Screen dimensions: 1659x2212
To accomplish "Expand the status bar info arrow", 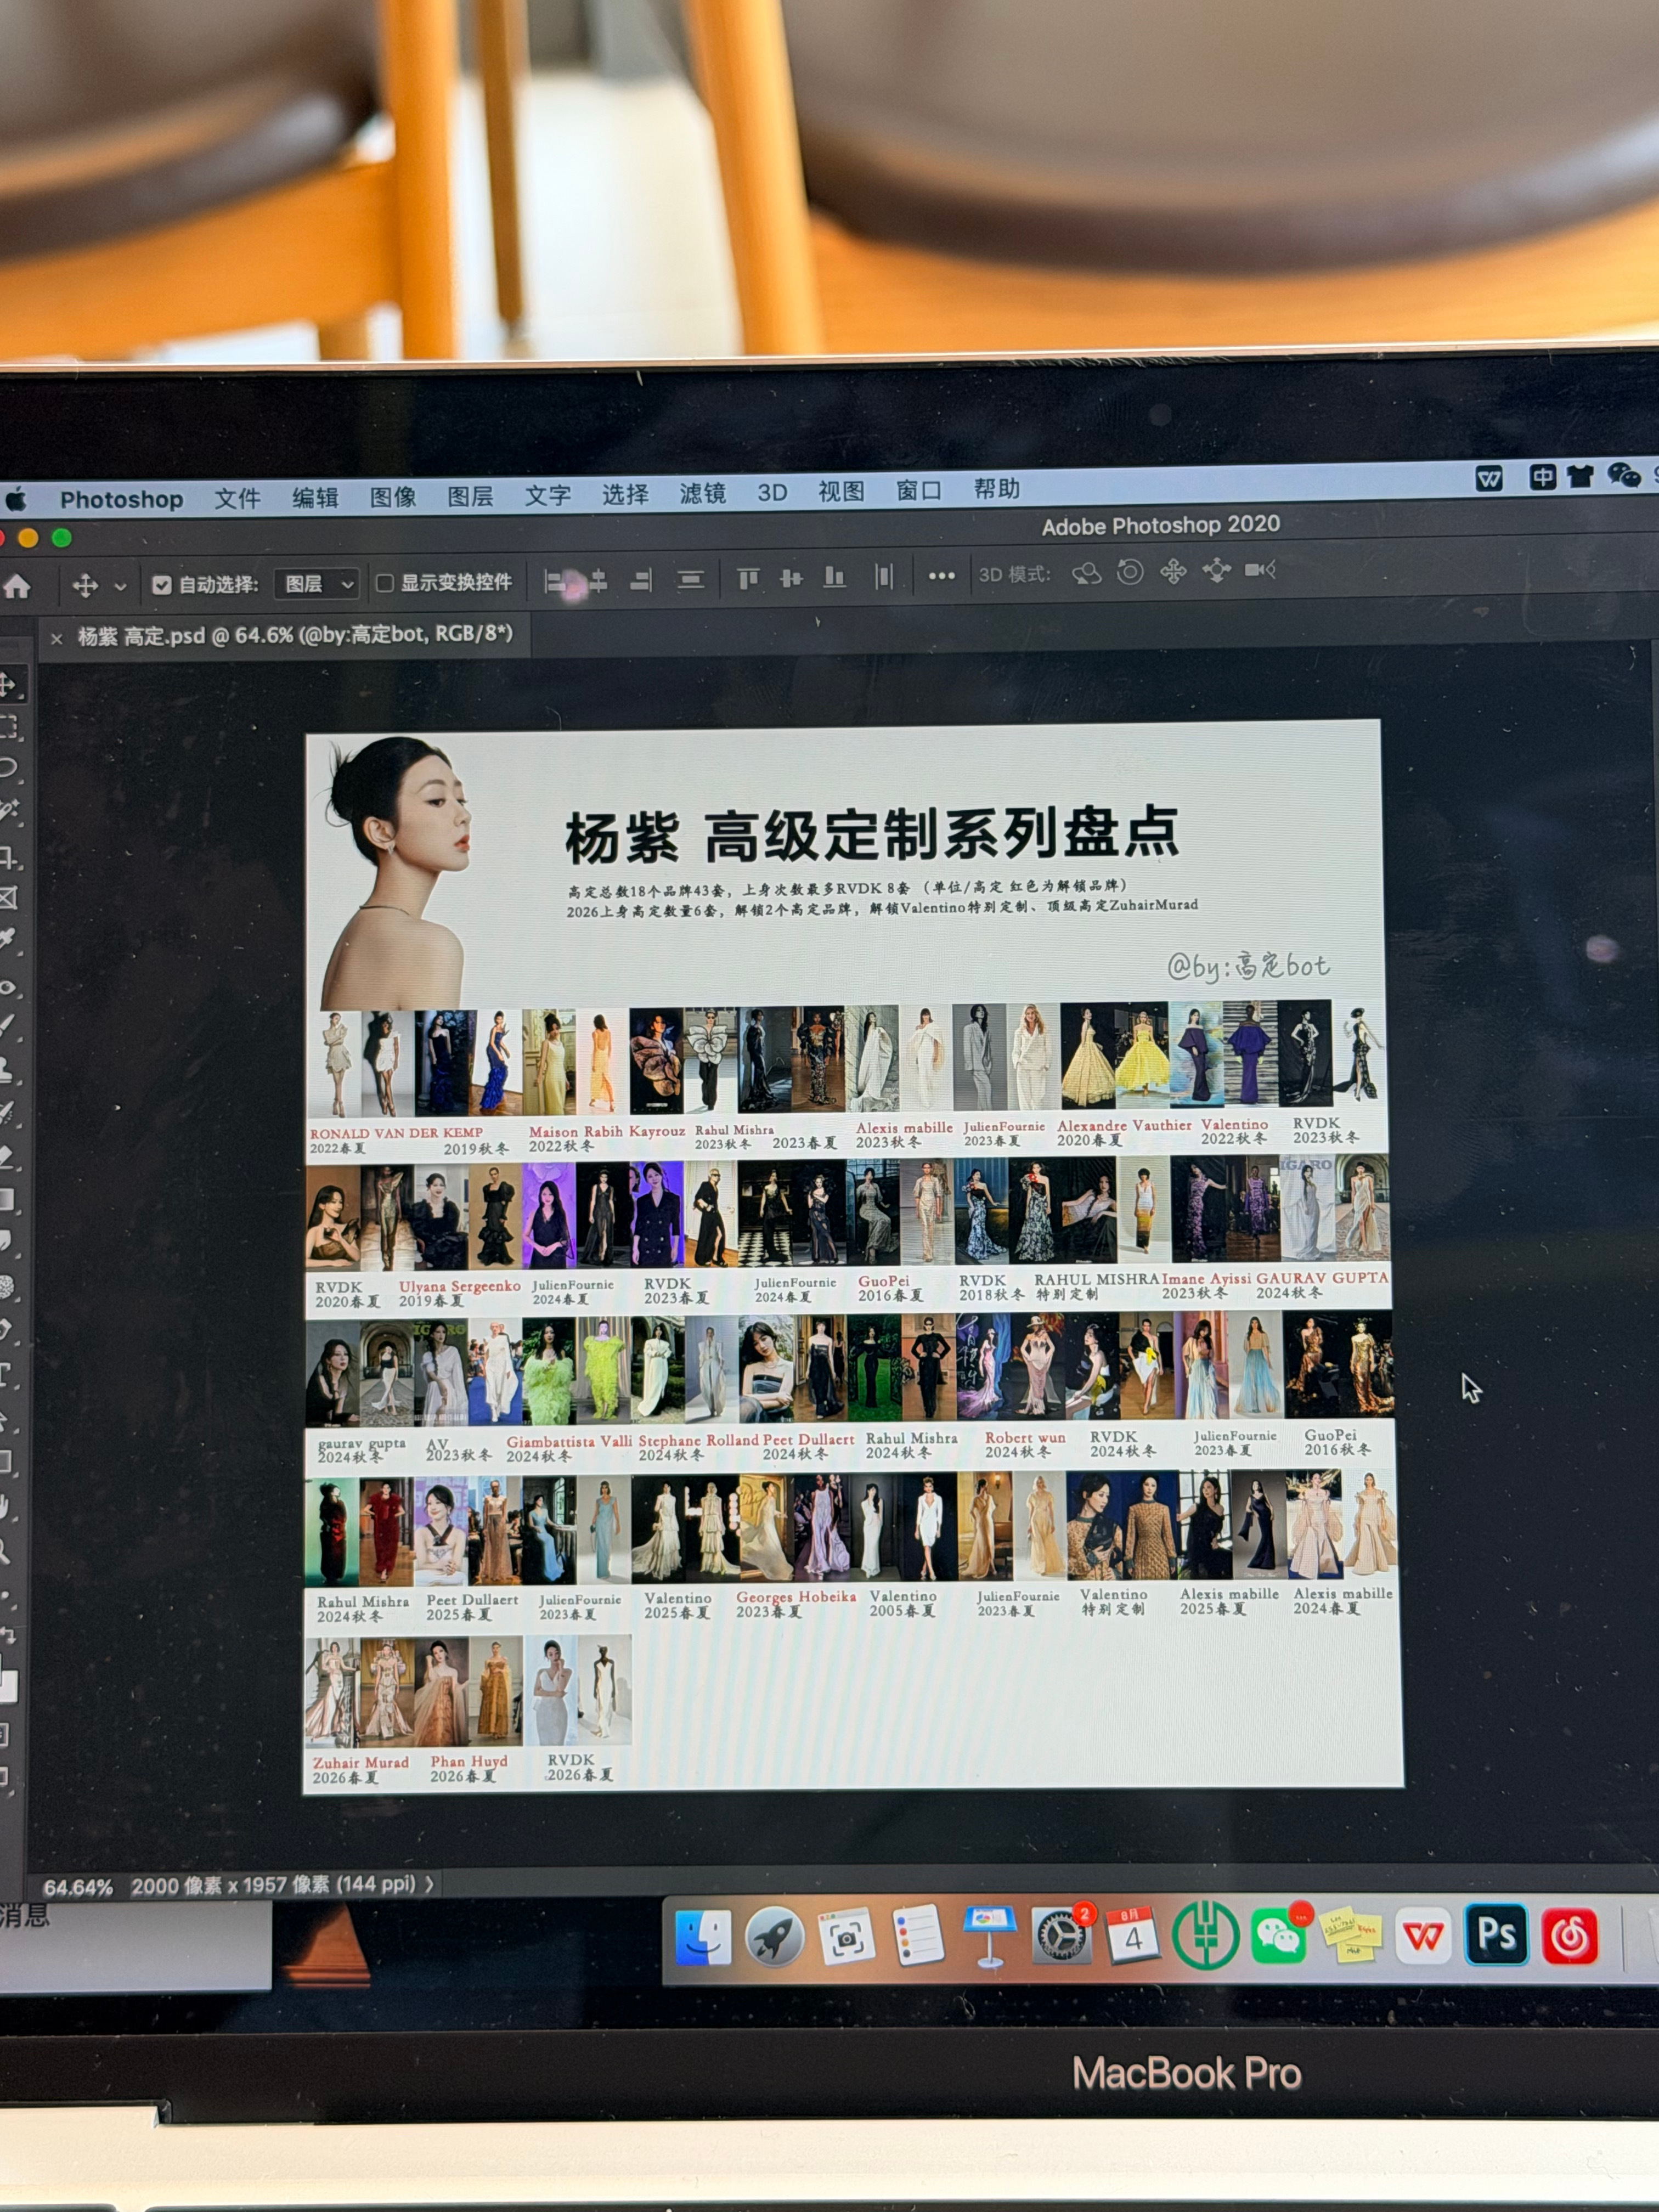I will [429, 1883].
